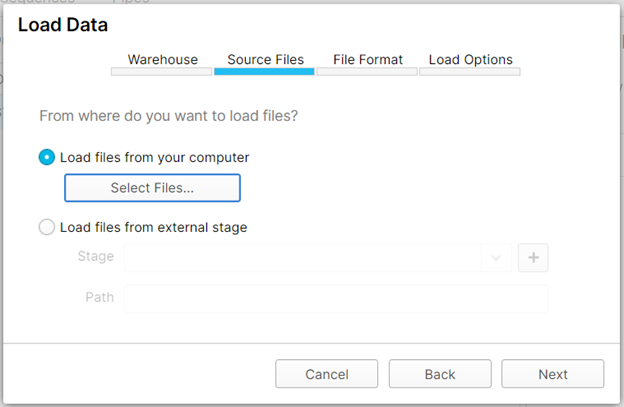Viewport: 624px width, 407px height.
Task: Jump to the Load Options step tab
Action: pos(470,64)
